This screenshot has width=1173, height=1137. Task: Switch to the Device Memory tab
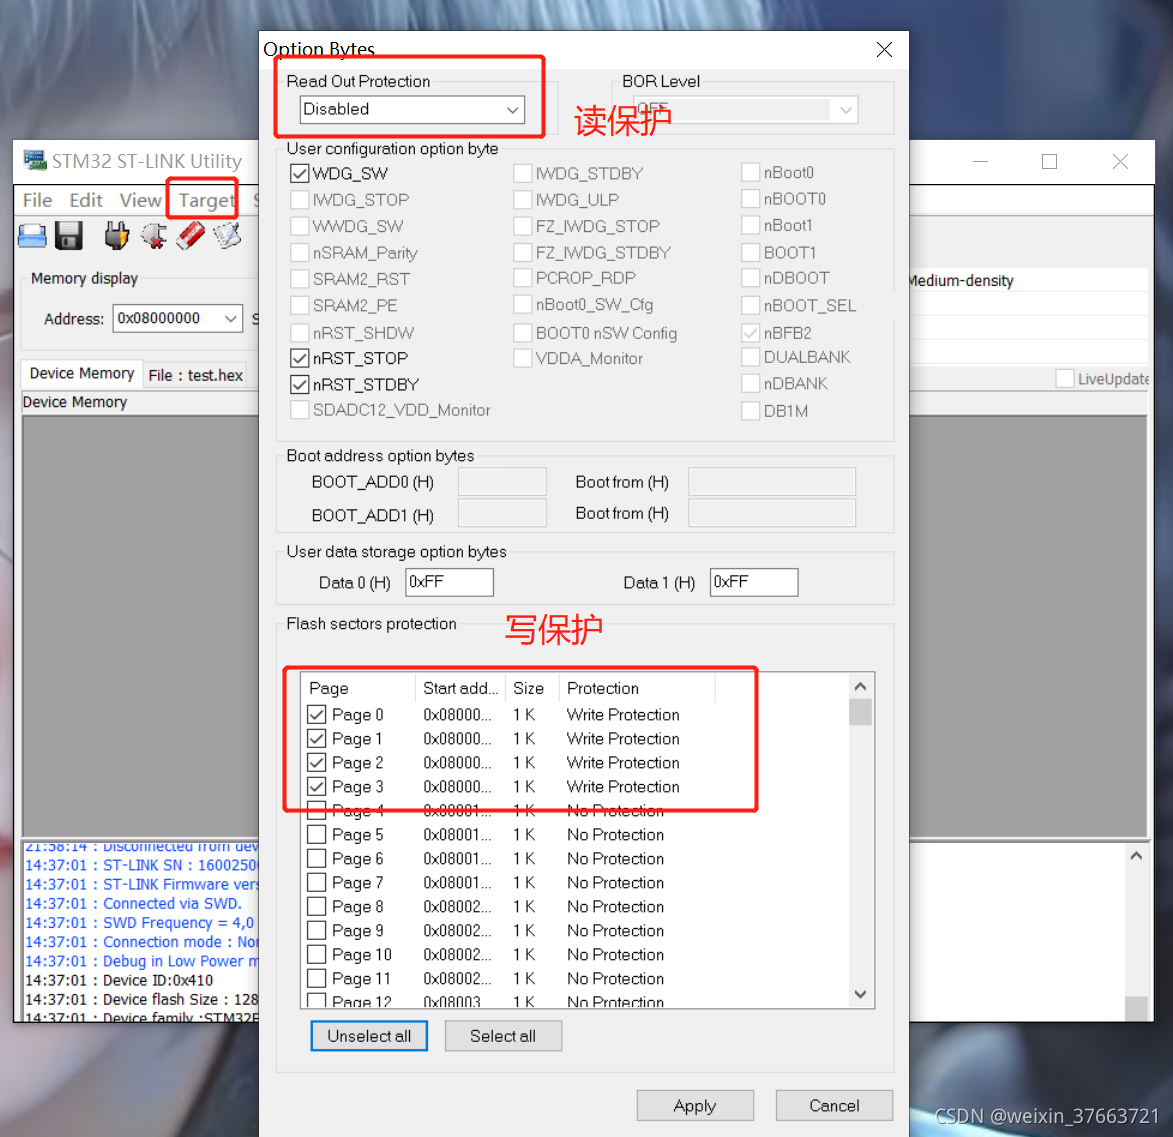(82, 373)
